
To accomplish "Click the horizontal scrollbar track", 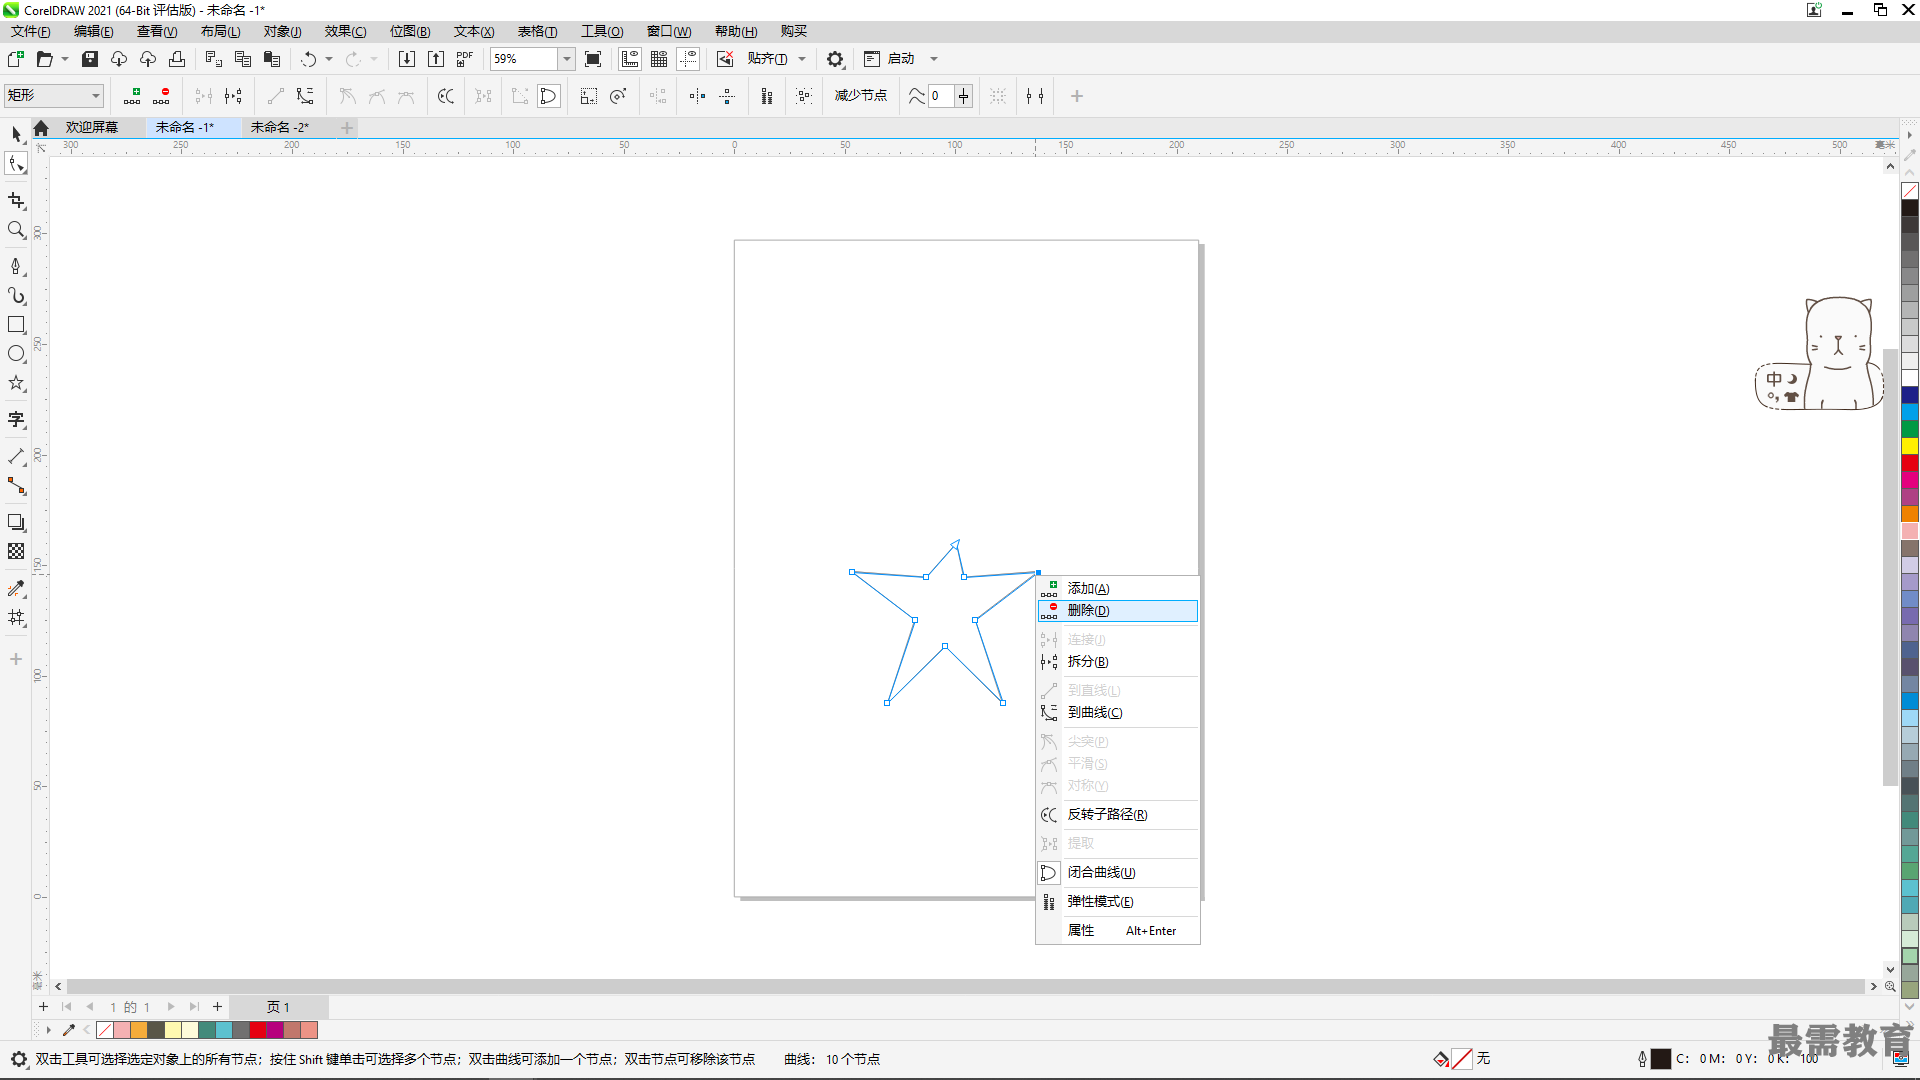I will coord(965,986).
